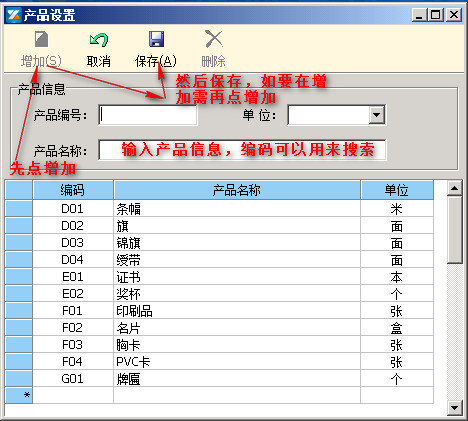468x421 pixels.
Task: Select row header for F02 名片
Action: click(19, 328)
